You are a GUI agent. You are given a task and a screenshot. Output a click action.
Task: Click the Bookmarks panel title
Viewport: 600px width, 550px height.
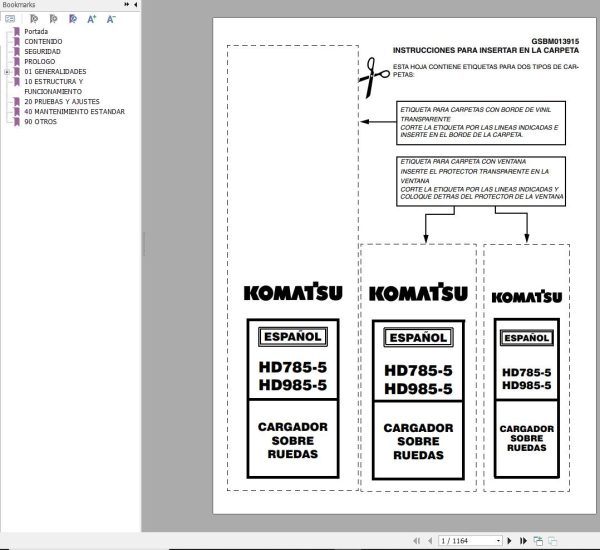(18, 5)
